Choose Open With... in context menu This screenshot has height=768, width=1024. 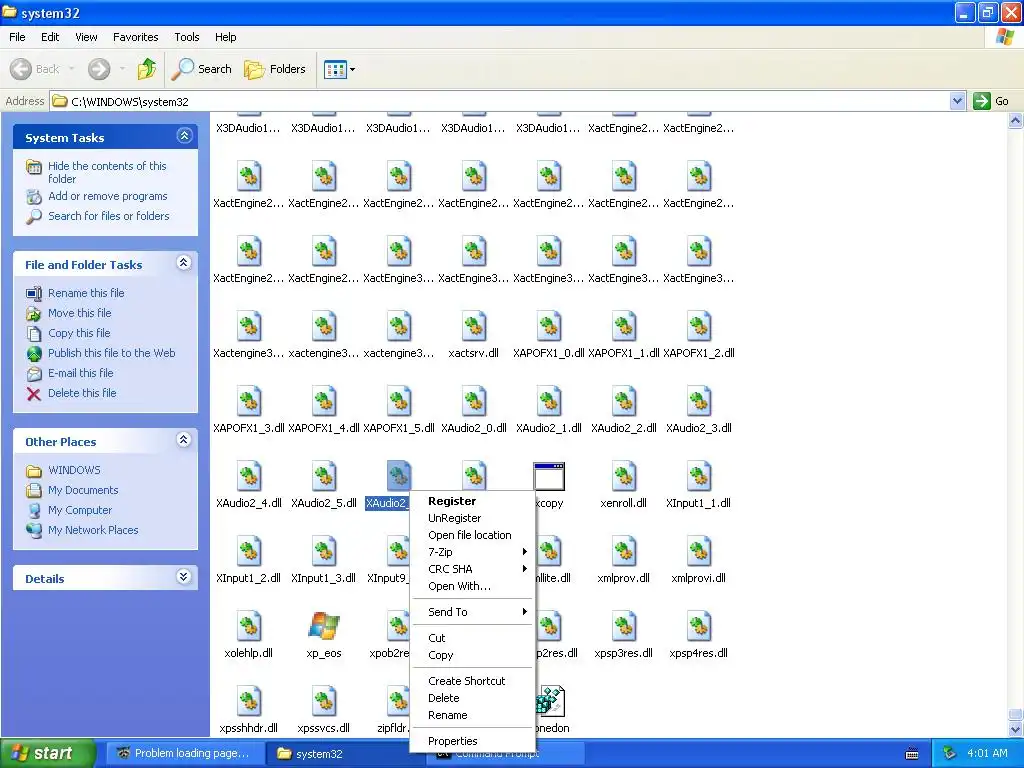472,586
